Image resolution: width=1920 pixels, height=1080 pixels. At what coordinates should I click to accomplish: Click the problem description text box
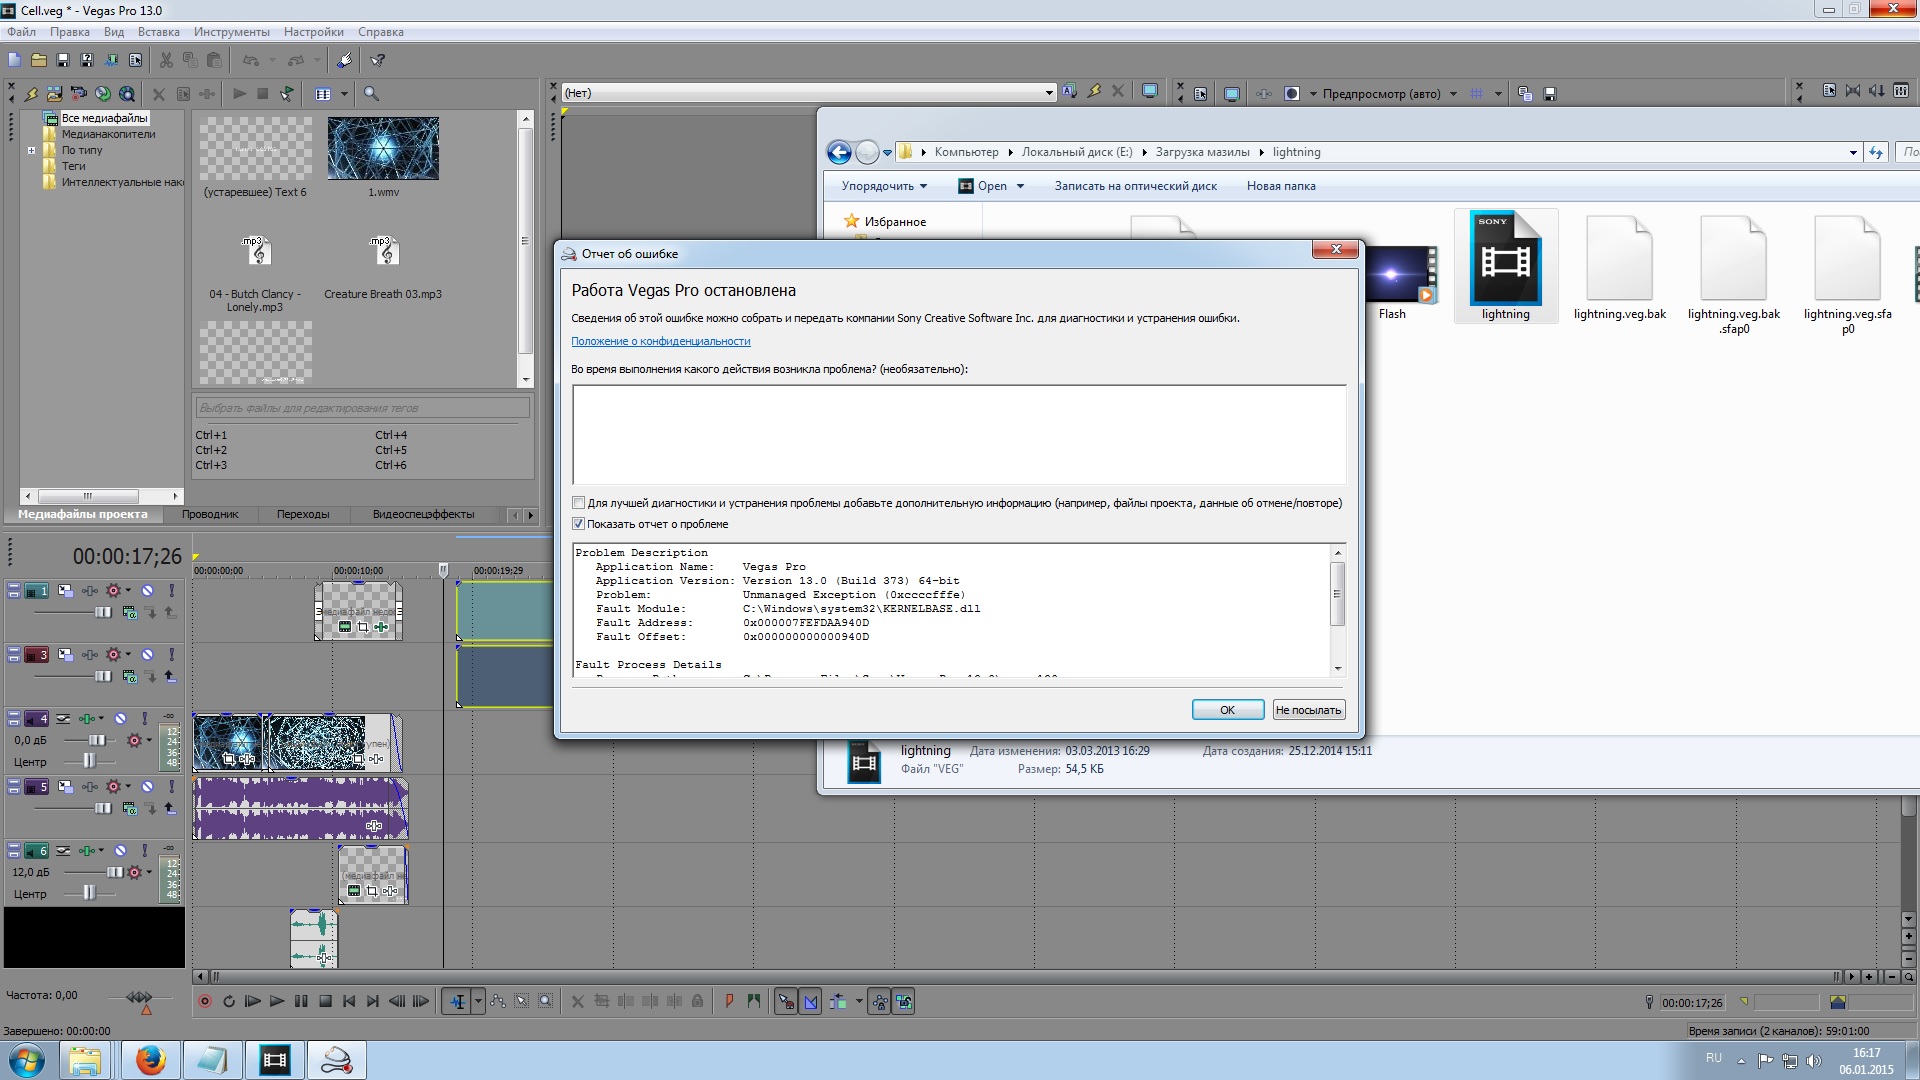(x=958, y=435)
